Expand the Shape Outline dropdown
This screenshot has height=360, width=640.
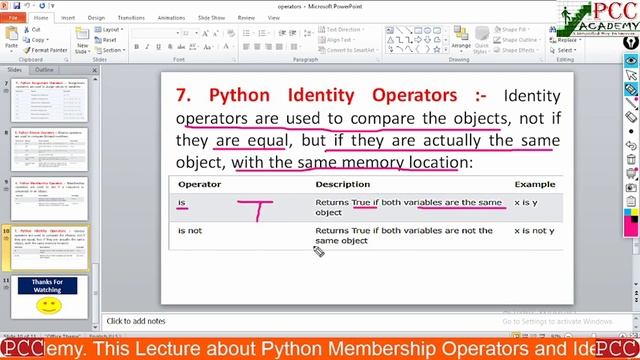coord(516,40)
